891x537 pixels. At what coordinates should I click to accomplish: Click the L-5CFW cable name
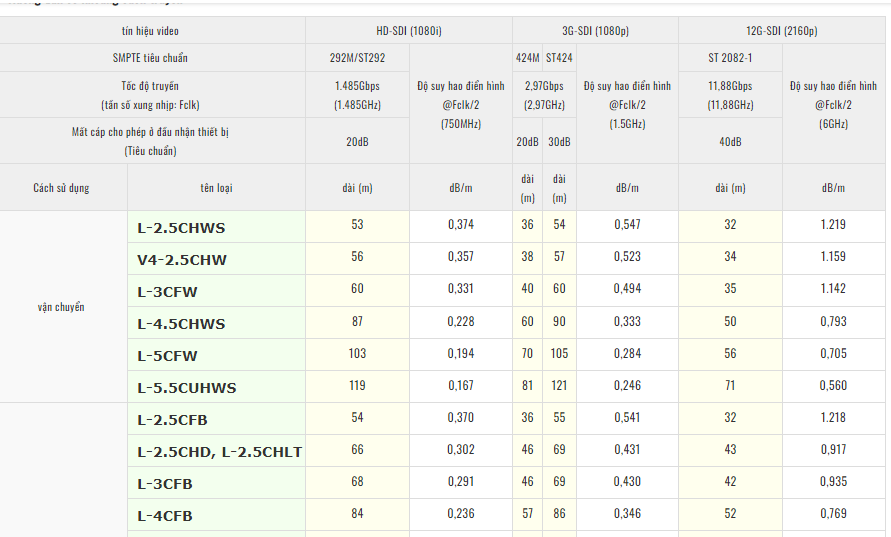(167, 356)
